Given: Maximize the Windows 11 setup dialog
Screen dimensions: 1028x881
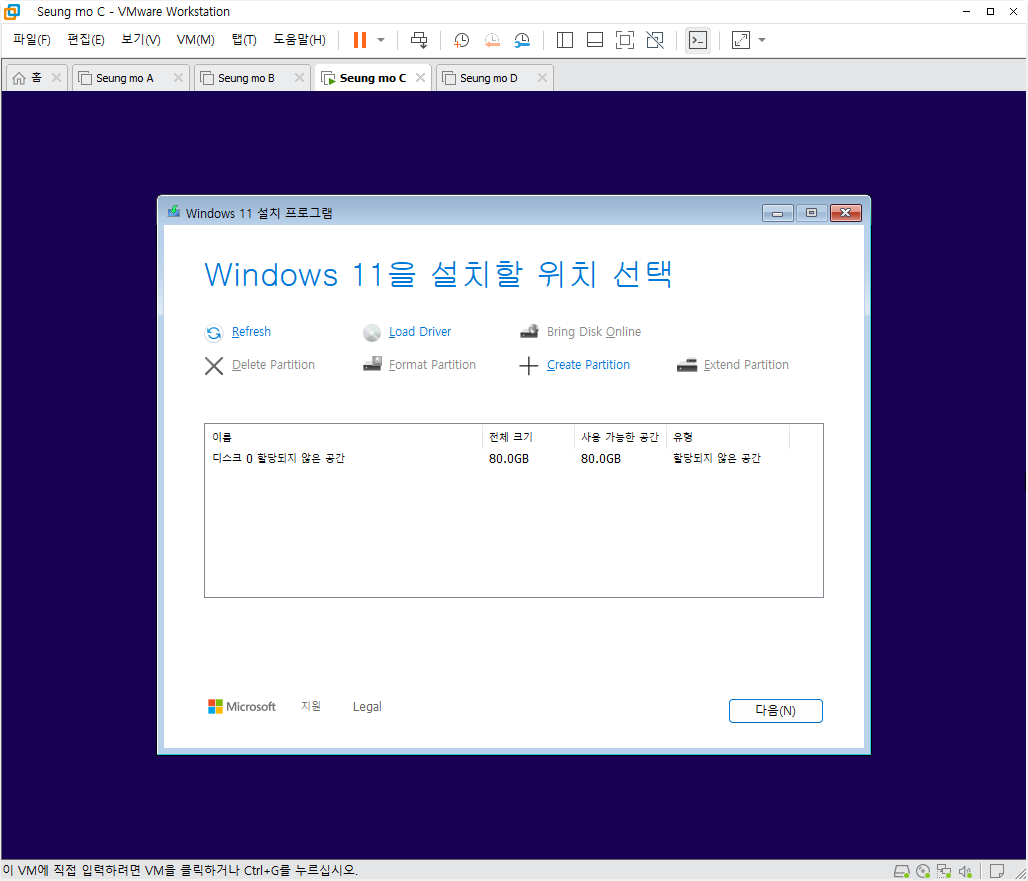Looking at the screenshot, I should (811, 213).
